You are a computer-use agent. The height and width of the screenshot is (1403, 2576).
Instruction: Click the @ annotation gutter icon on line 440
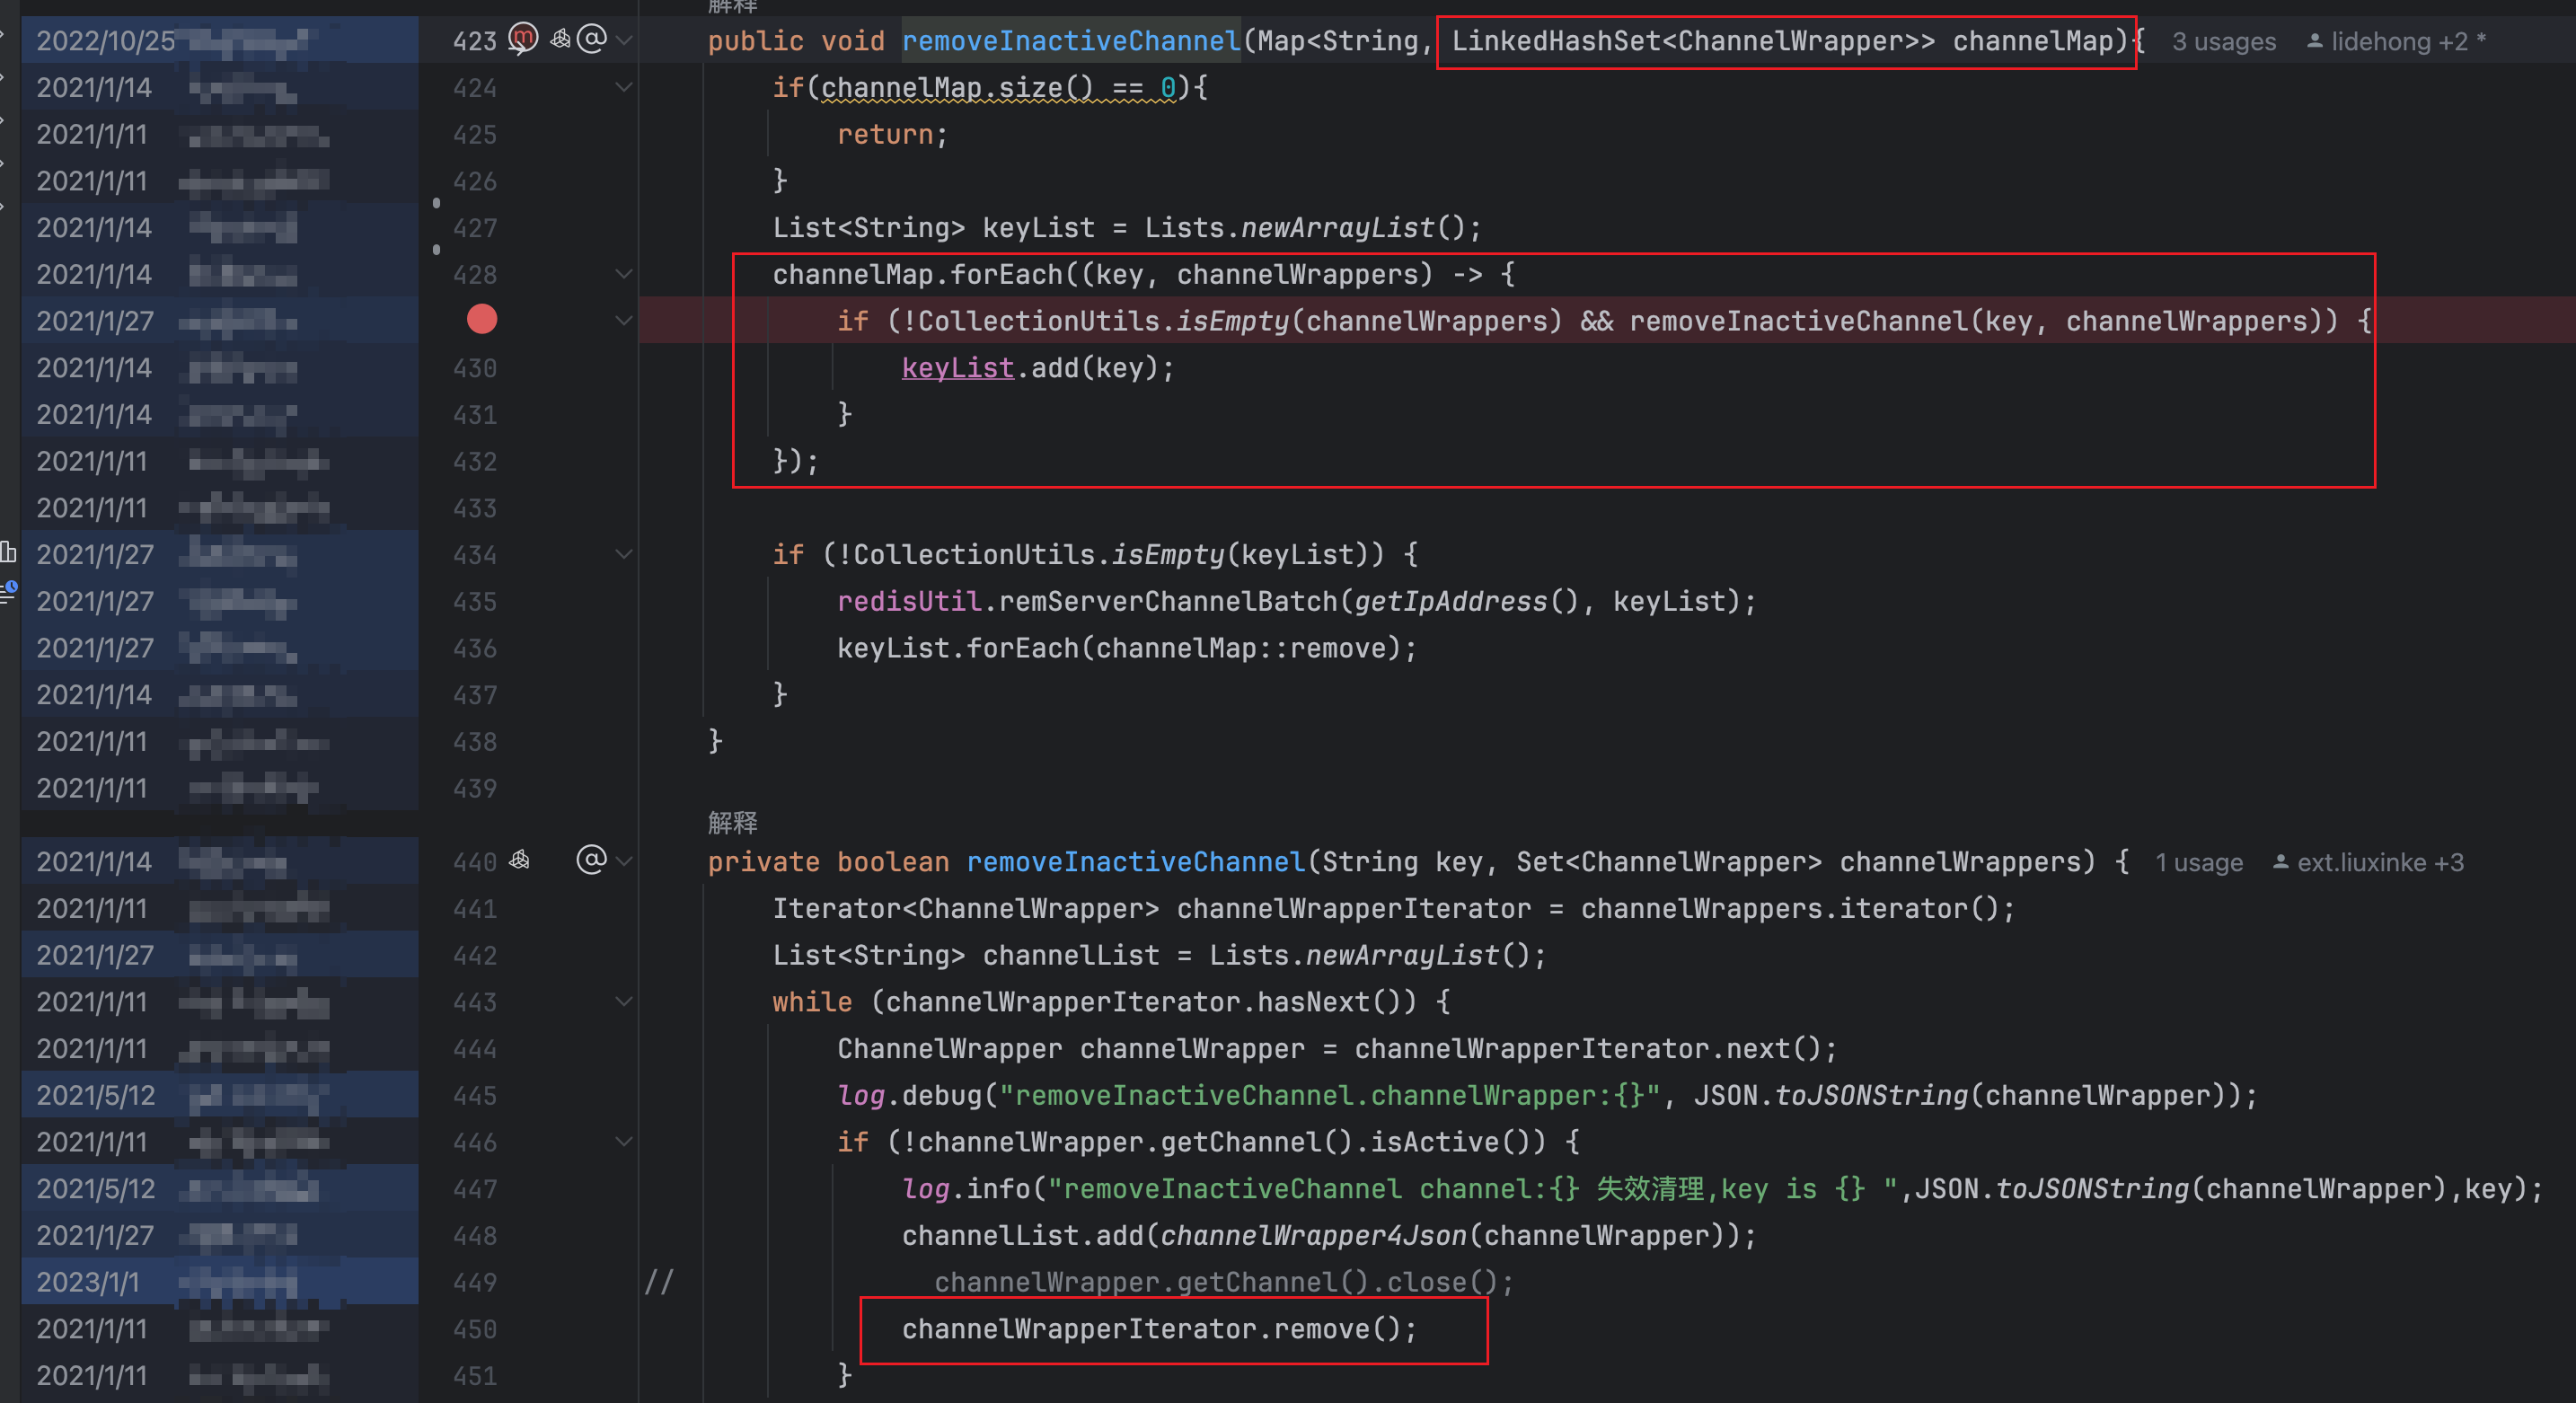592,860
